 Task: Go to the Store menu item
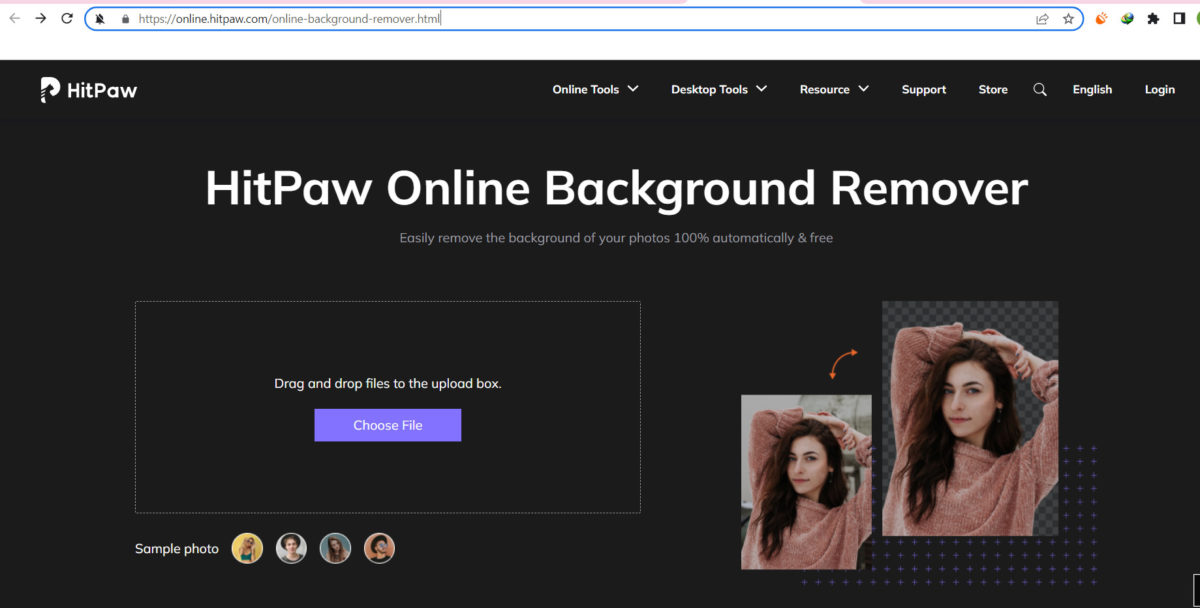pos(993,90)
